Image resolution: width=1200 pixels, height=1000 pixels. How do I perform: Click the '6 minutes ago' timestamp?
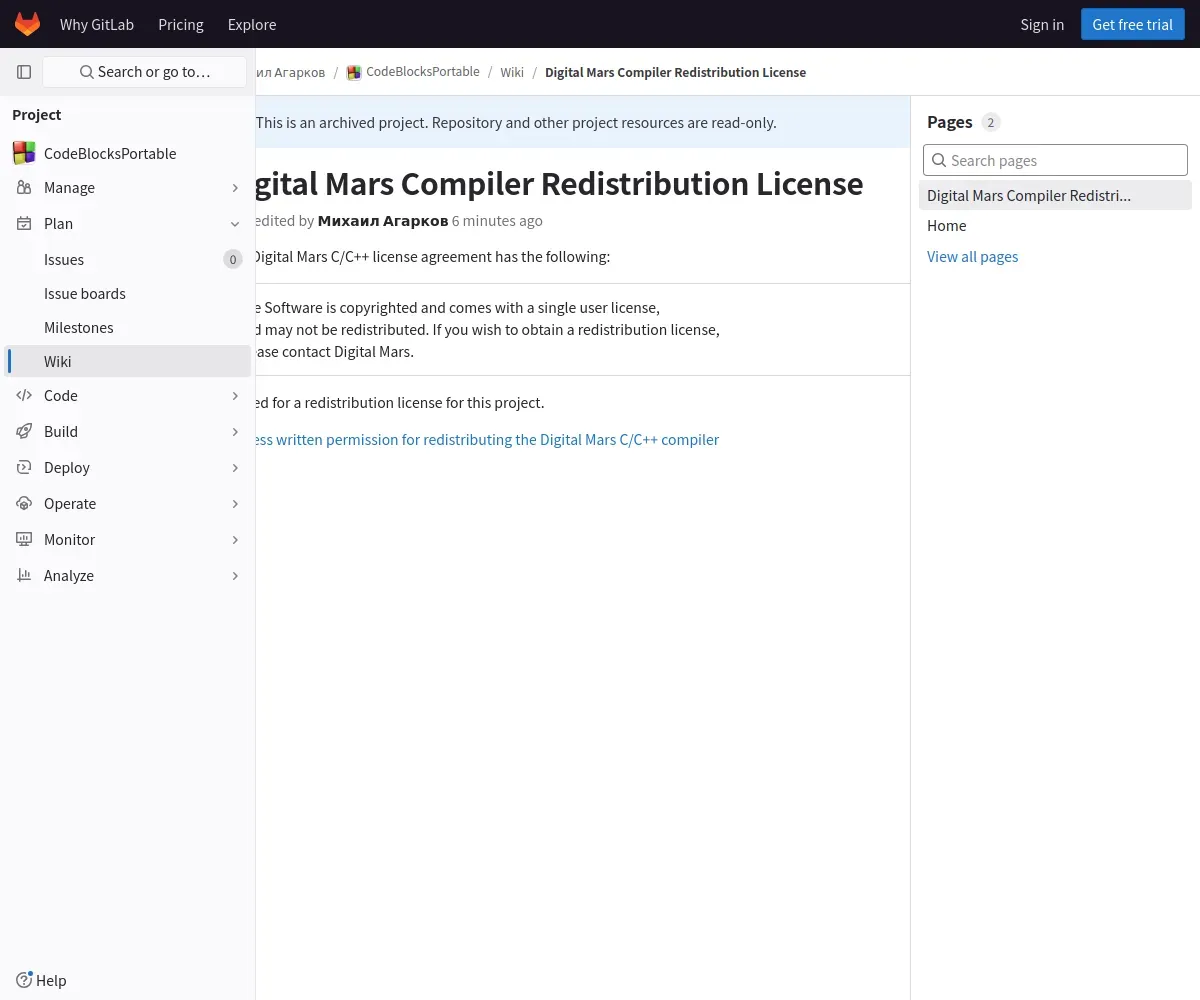click(497, 220)
